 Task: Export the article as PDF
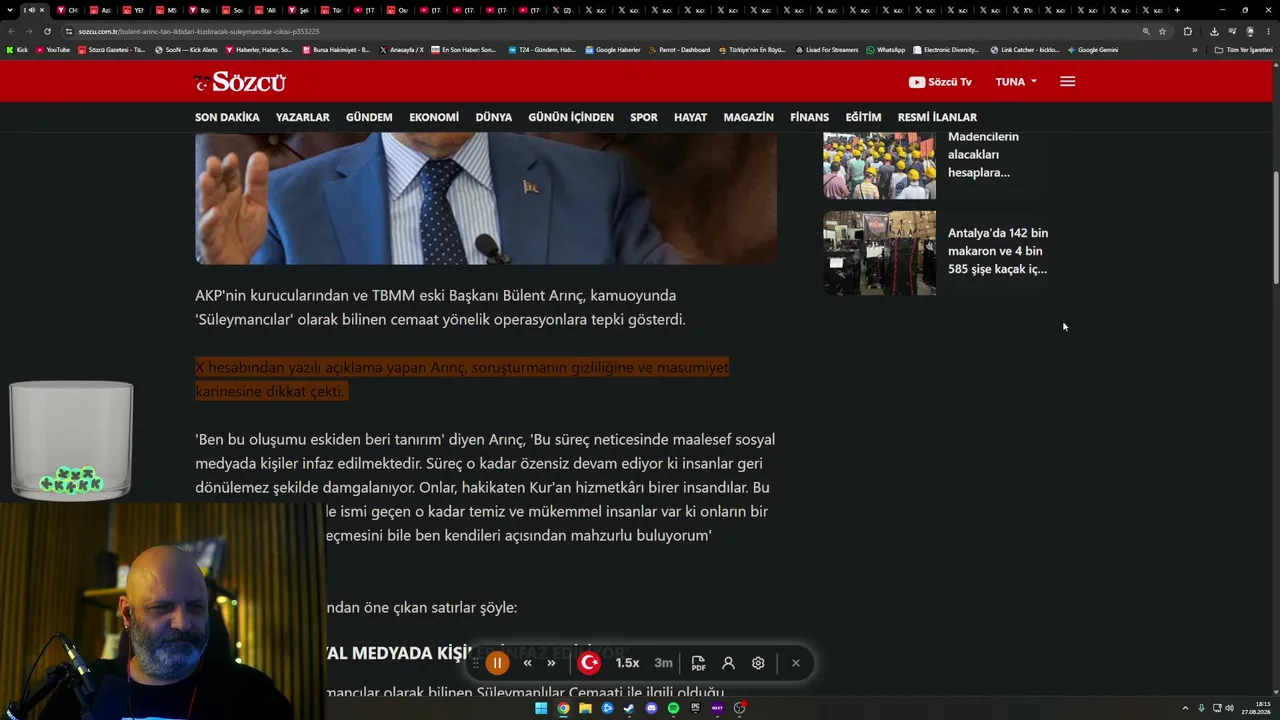point(698,663)
